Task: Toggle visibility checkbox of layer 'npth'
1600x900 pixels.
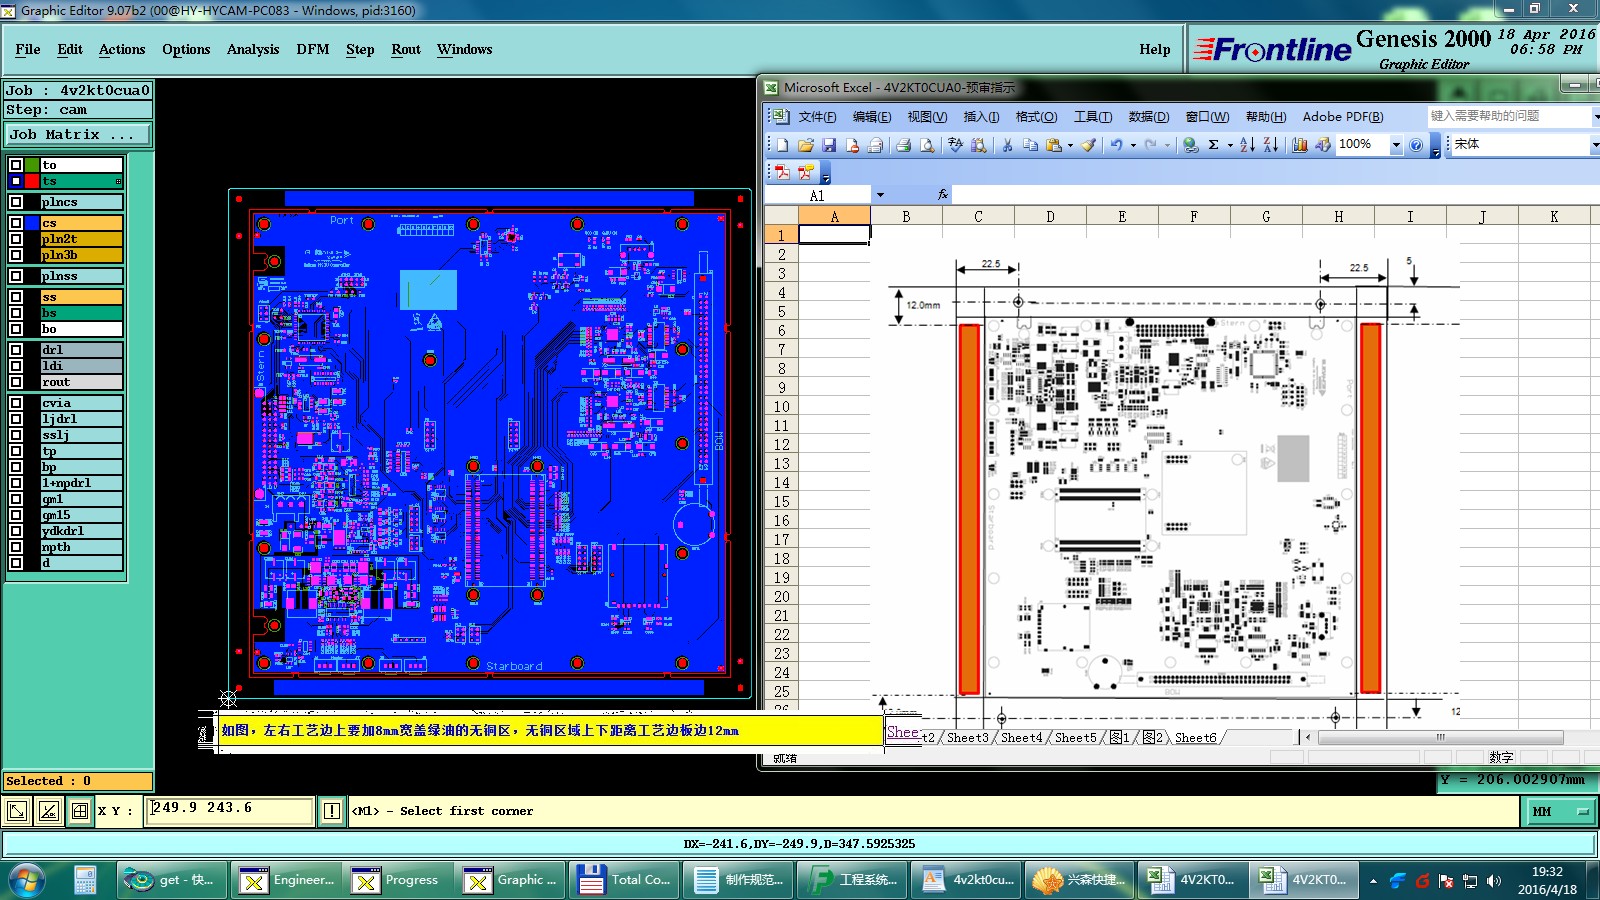Action: click(x=16, y=547)
